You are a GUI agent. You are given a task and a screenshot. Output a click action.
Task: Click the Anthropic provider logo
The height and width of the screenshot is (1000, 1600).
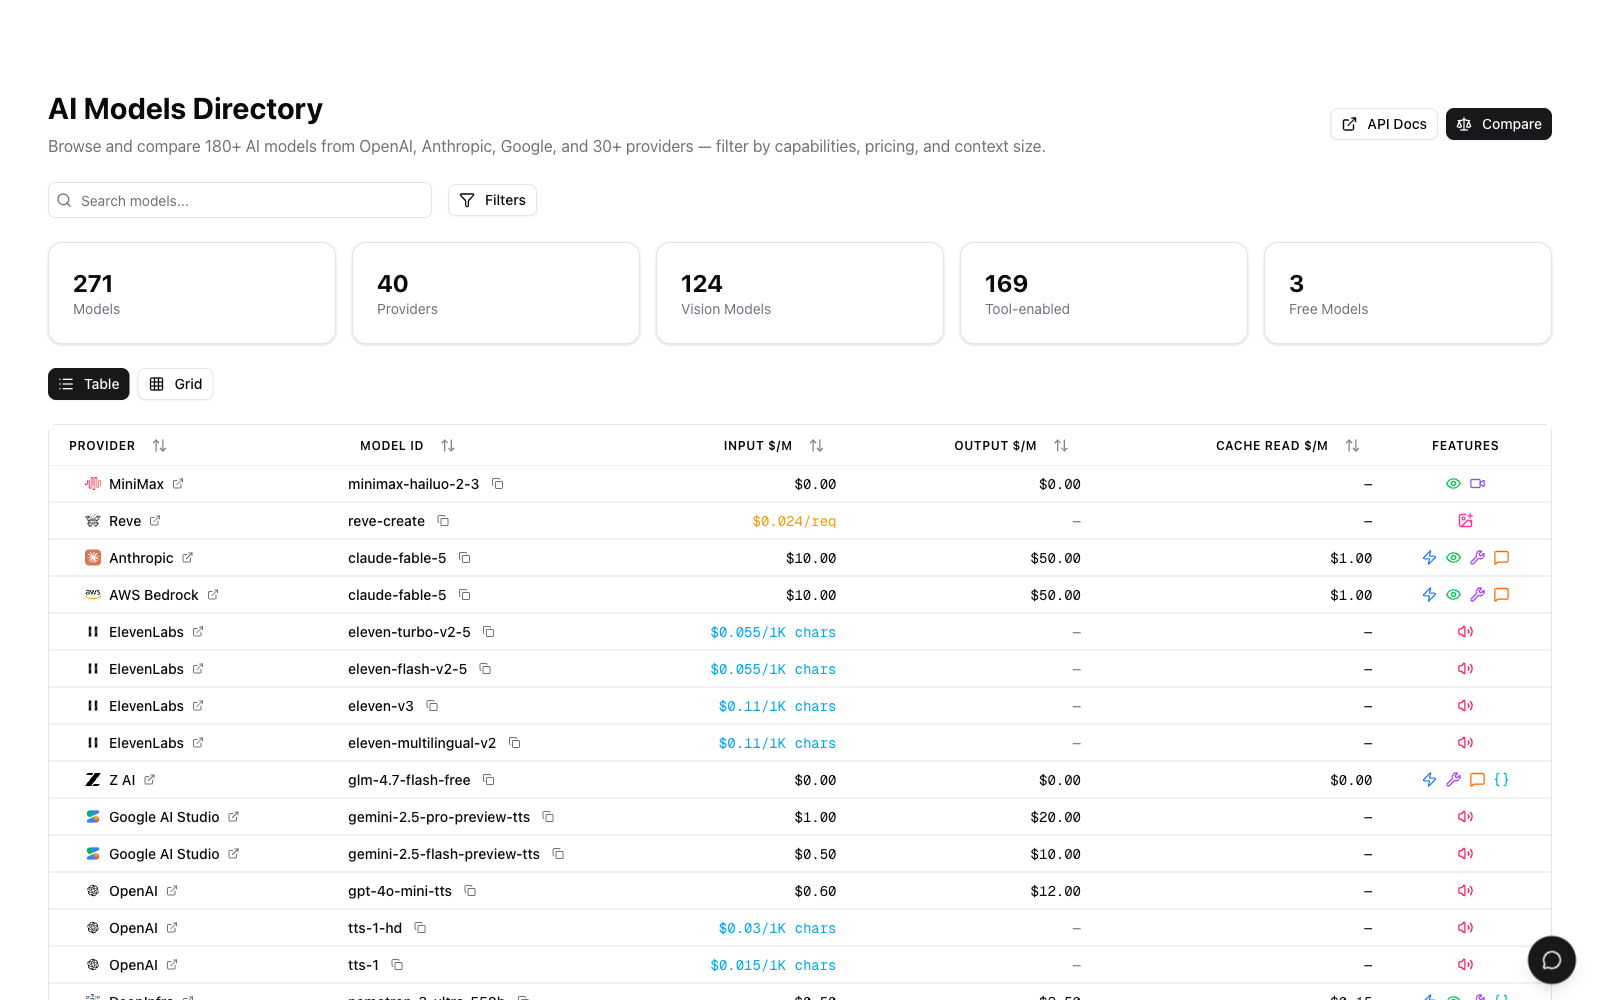pos(93,558)
